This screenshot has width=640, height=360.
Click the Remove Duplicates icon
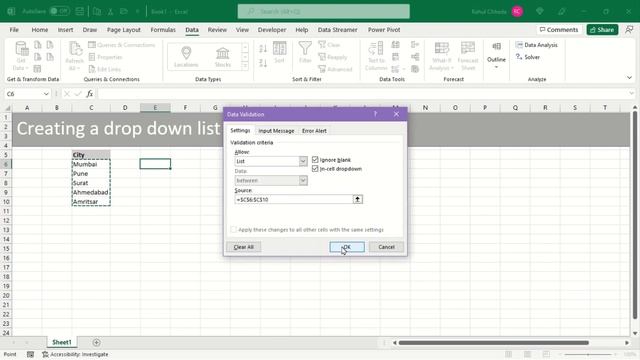click(396, 57)
